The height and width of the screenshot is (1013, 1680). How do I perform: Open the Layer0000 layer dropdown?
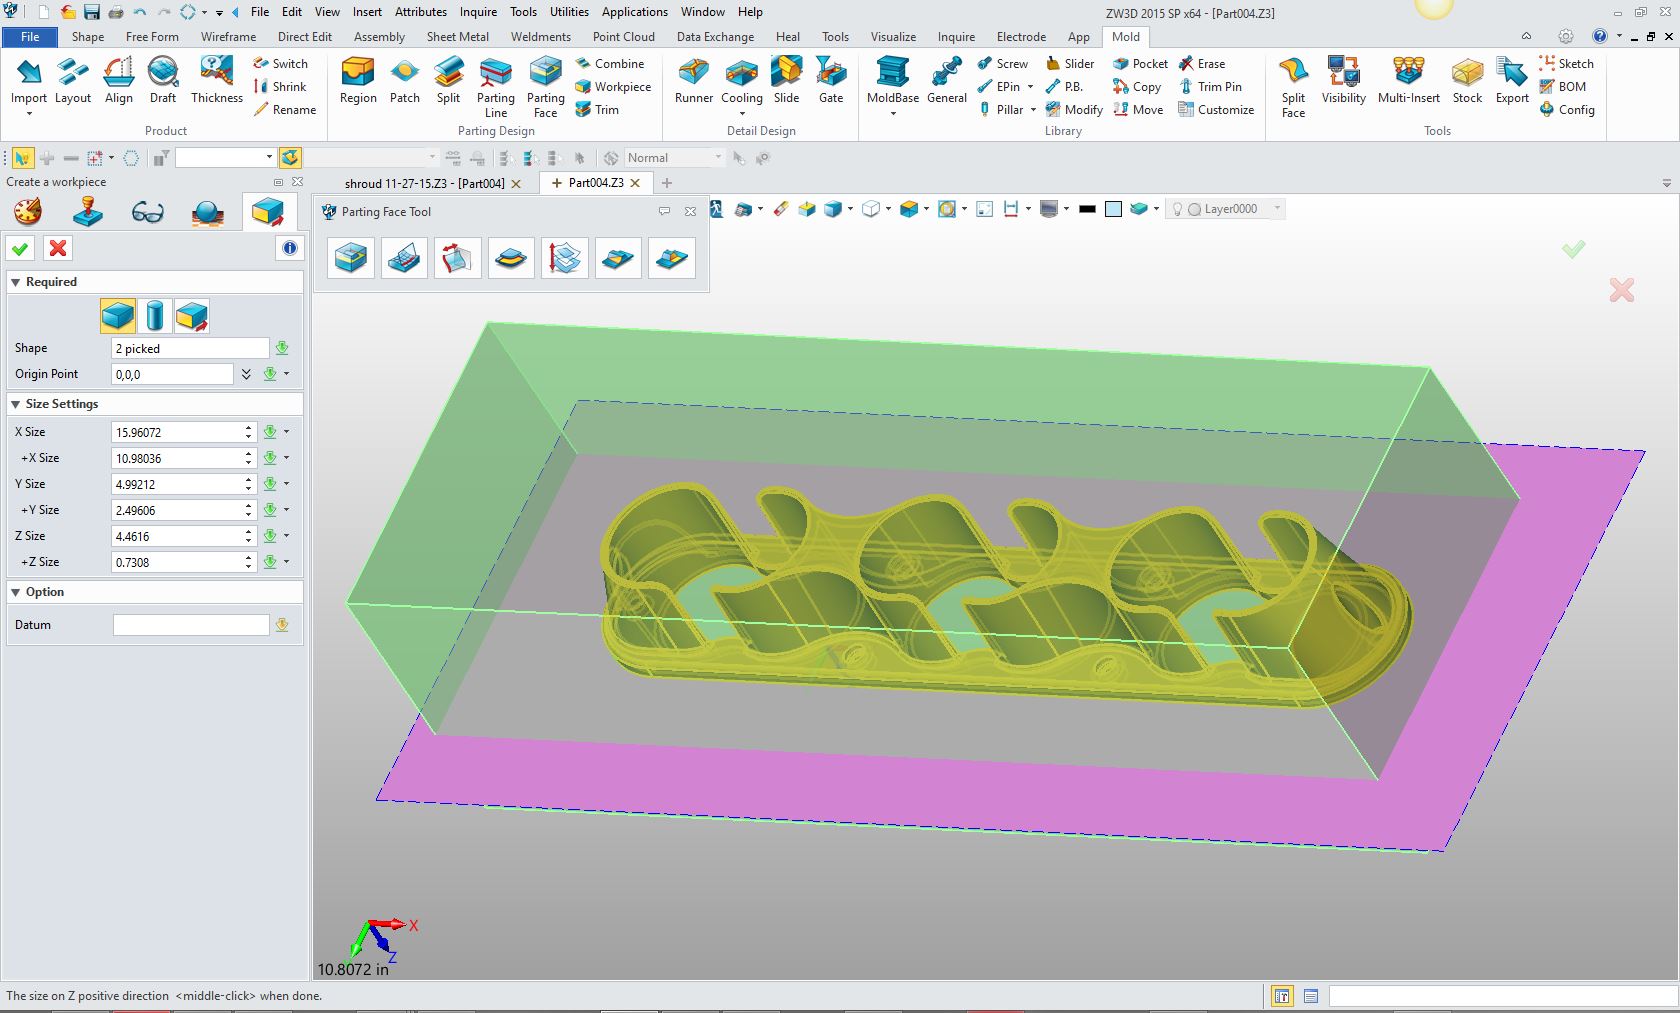(x=1276, y=209)
